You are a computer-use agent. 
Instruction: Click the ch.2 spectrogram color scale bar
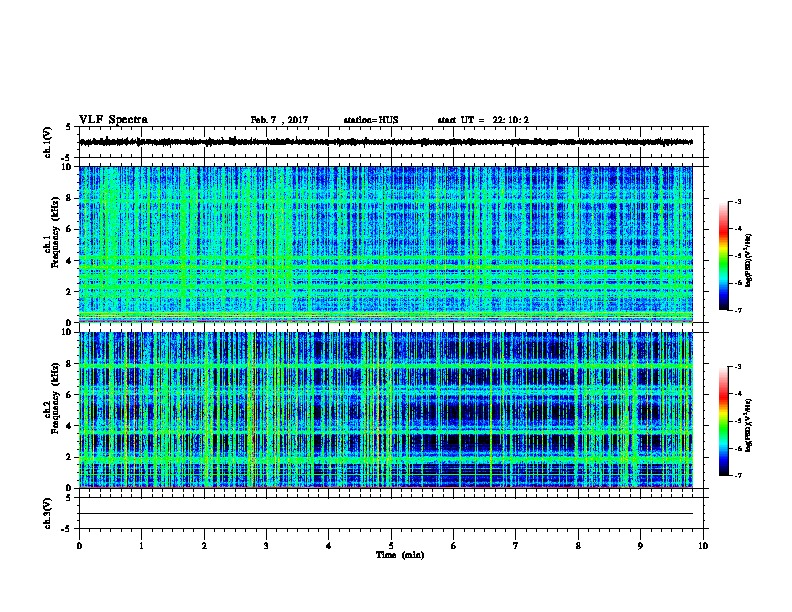(723, 421)
